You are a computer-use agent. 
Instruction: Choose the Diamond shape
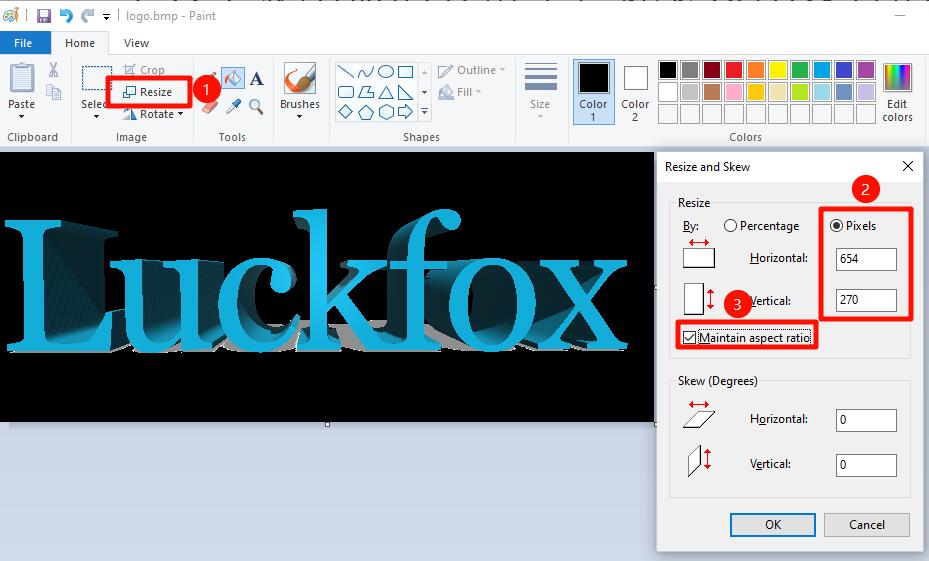(x=346, y=111)
